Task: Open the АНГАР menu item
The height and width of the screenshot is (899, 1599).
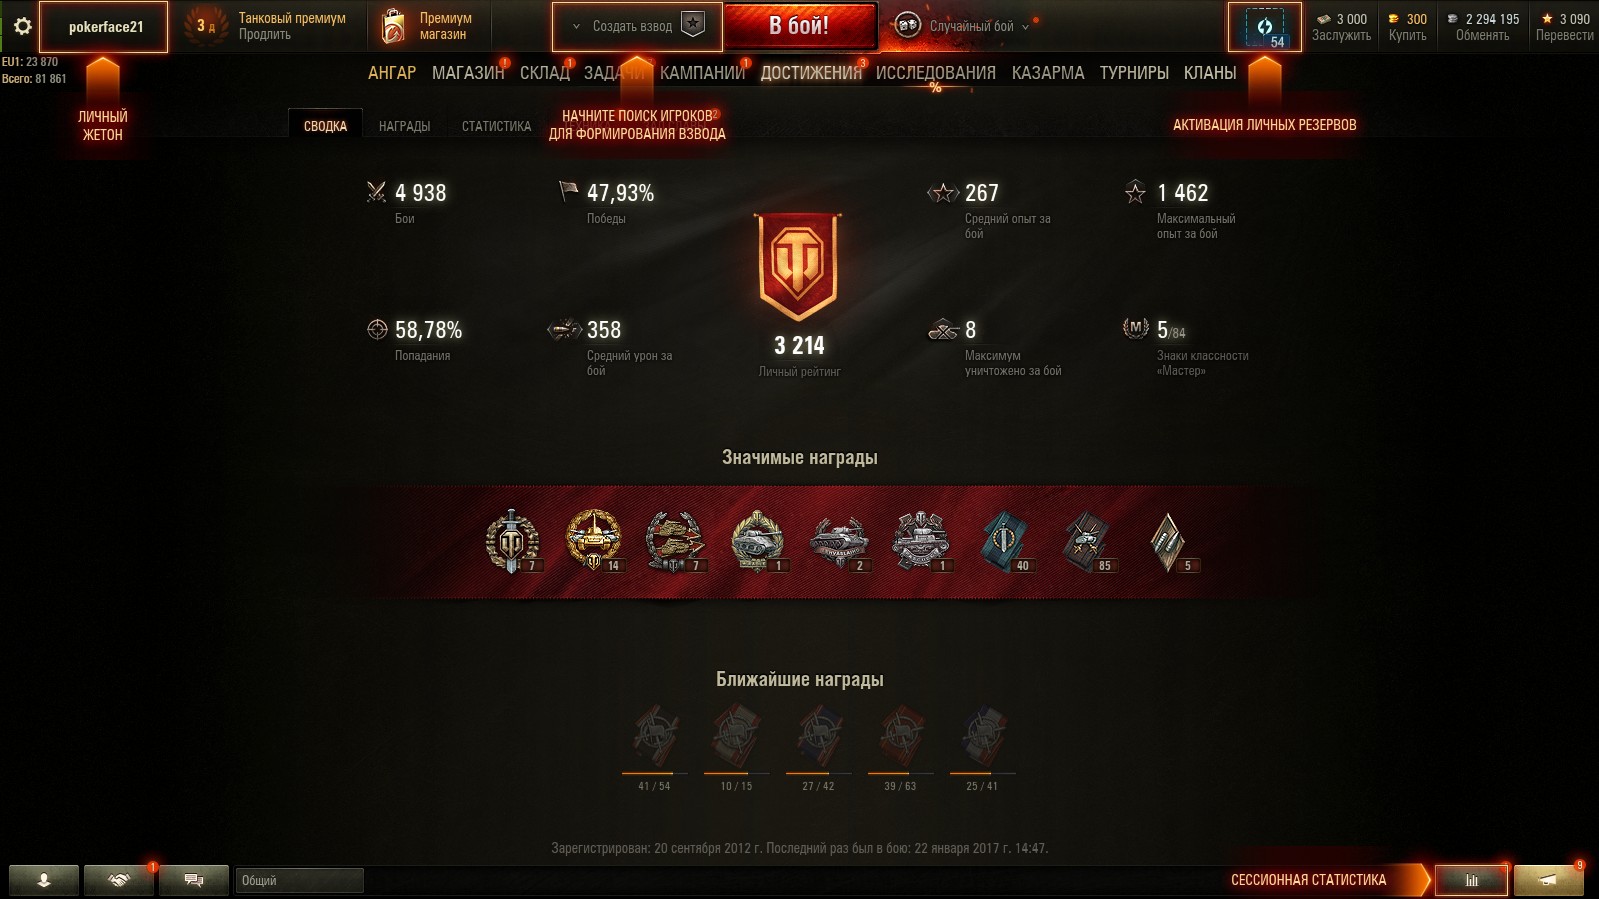Action: [x=392, y=73]
